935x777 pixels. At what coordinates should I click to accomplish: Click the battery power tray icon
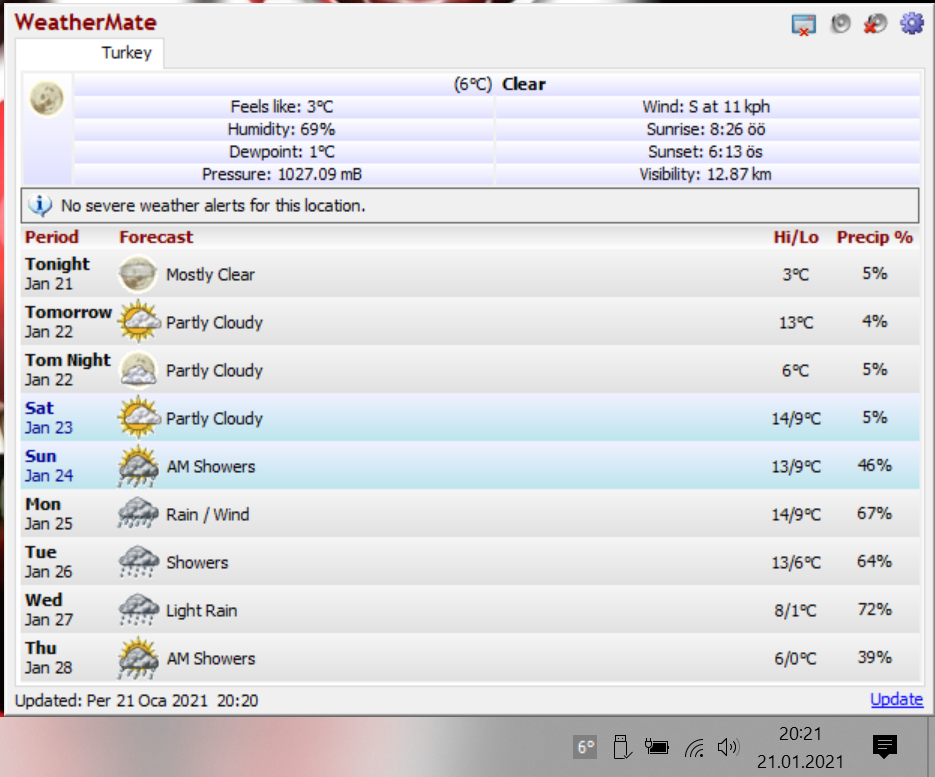(657, 747)
